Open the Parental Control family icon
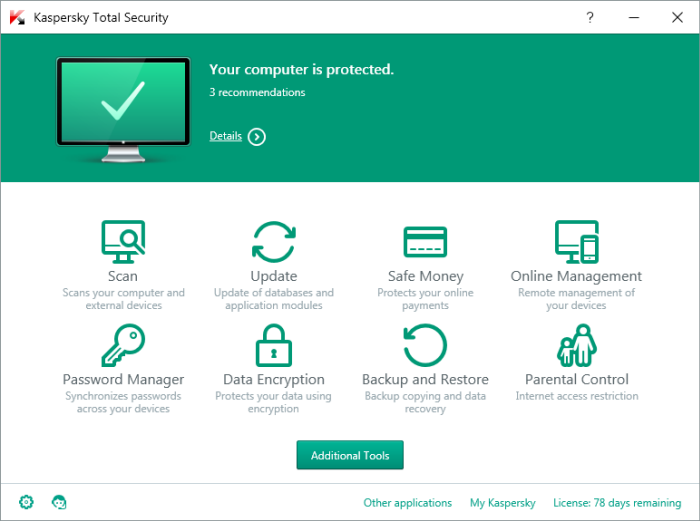This screenshot has height=521, width=700. (576, 345)
